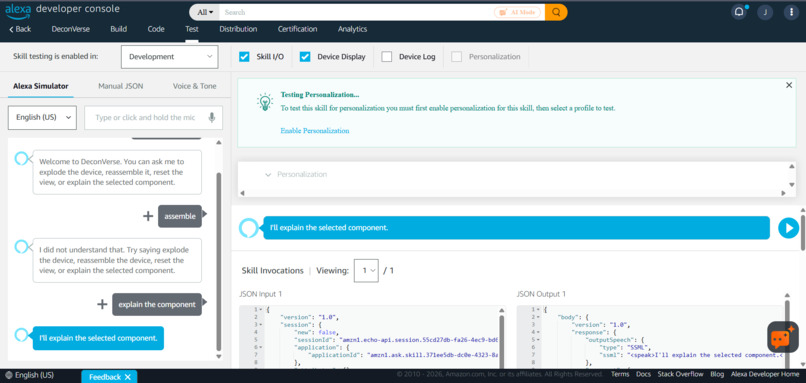The width and height of the screenshot is (806, 383).
Task: Click the I did not understand that response
Action: pos(117,260)
